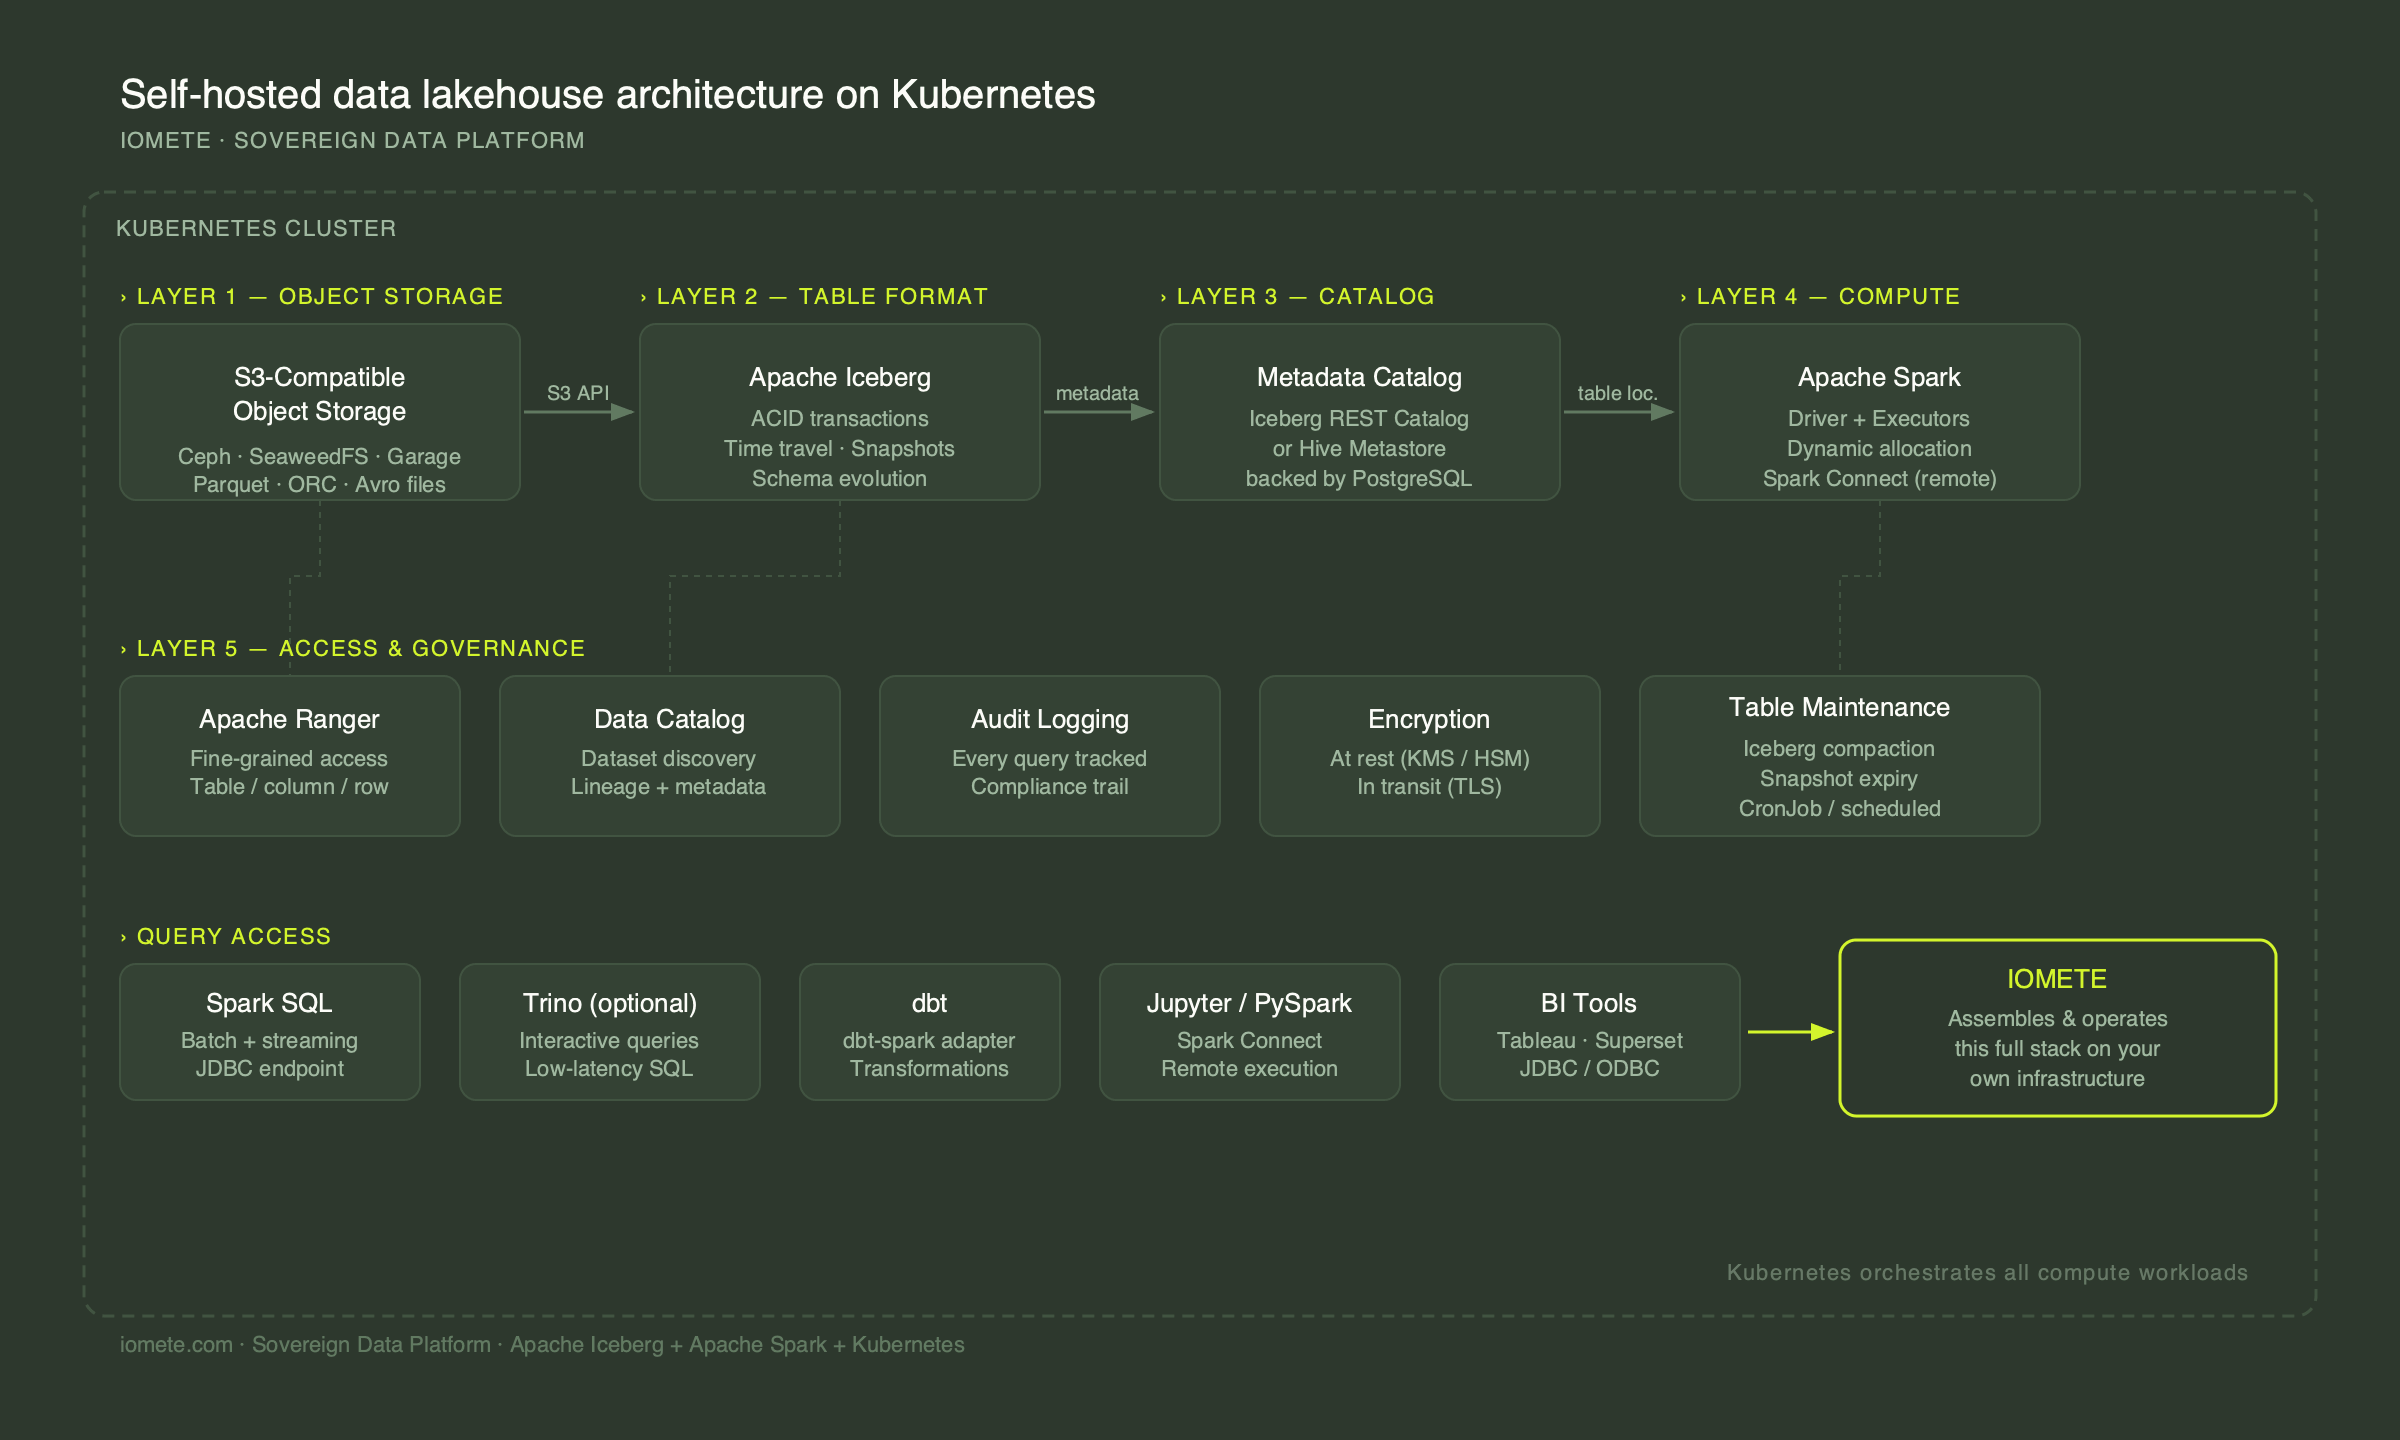The height and width of the screenshot is (1440, 2400).
Task: Select the Table Maintenance card
Action: 1840,756
